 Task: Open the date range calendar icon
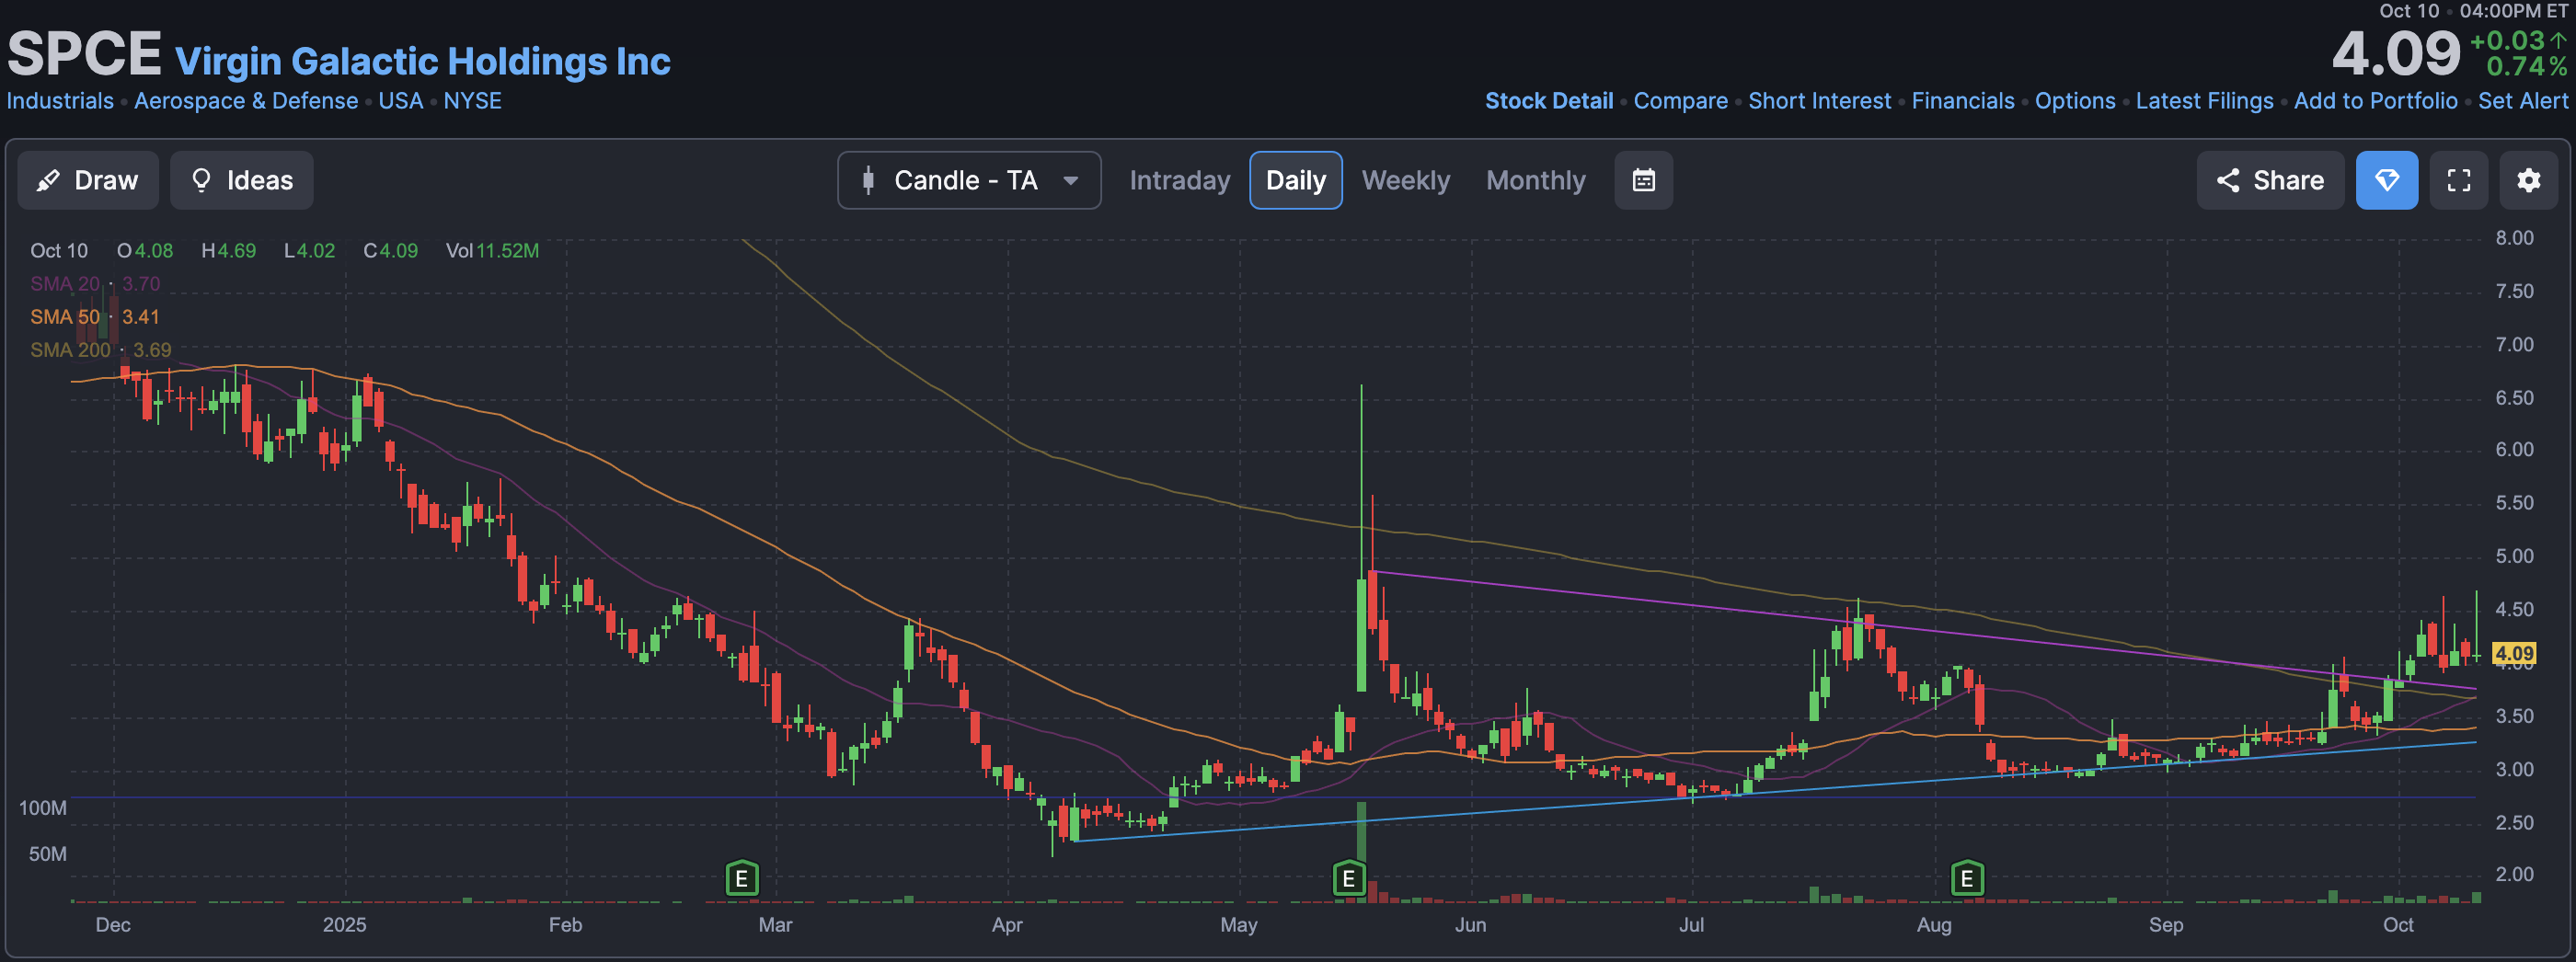tap(1643, 180)
